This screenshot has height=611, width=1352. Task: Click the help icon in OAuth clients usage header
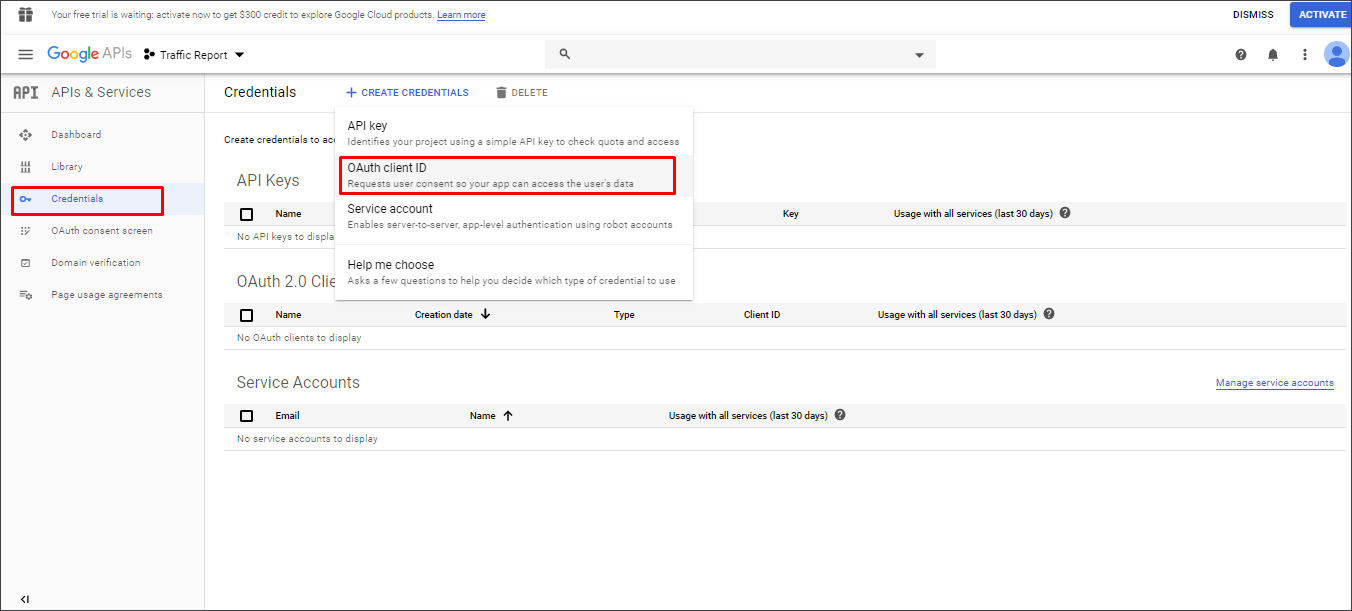point(1049,314)
